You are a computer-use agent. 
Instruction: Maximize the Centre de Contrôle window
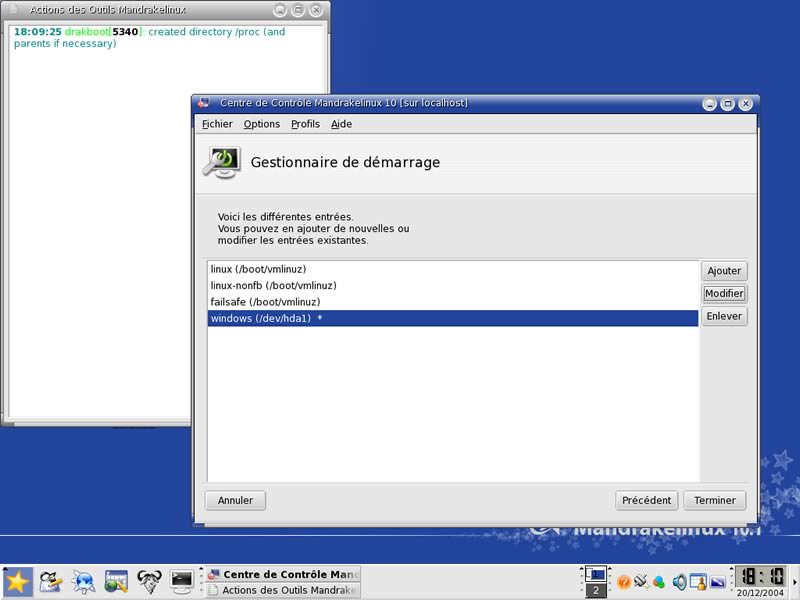coord(728,104)
